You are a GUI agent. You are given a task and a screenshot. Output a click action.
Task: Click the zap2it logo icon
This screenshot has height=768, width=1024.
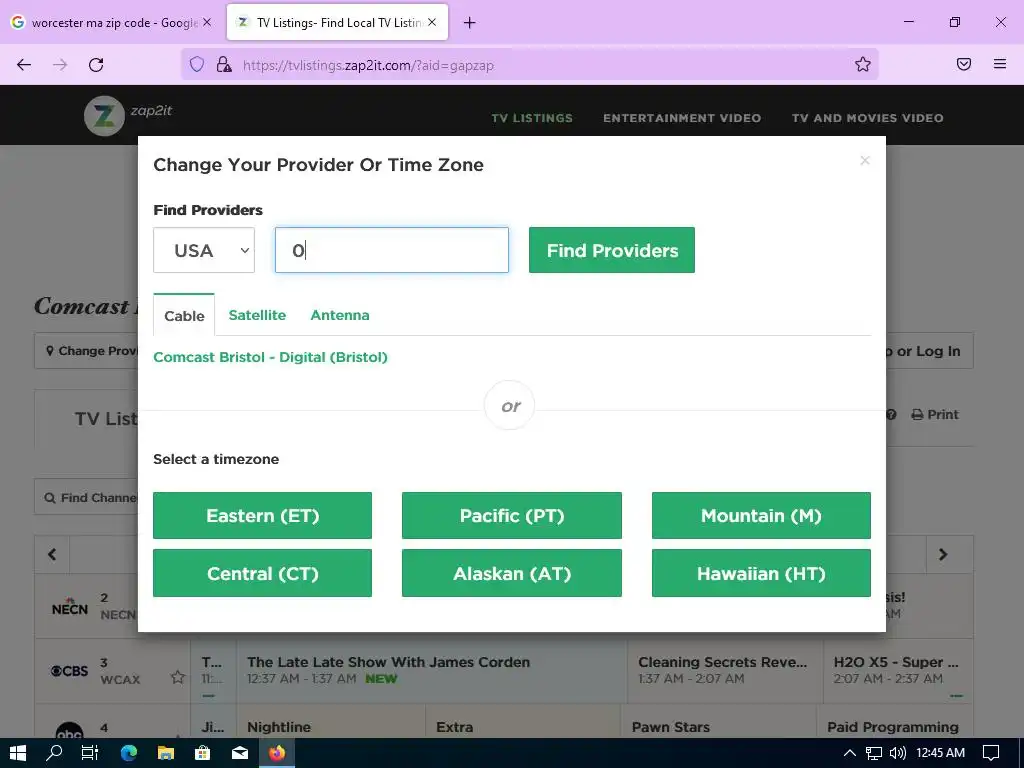[x=104, y=116]
